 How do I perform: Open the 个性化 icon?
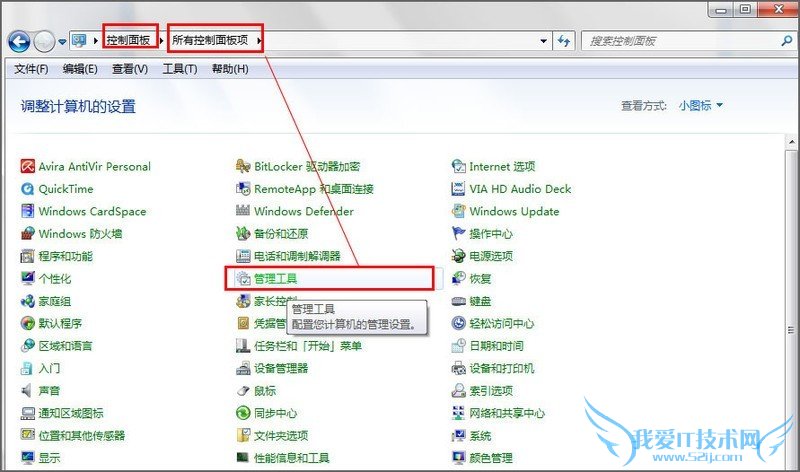[28, 278]
